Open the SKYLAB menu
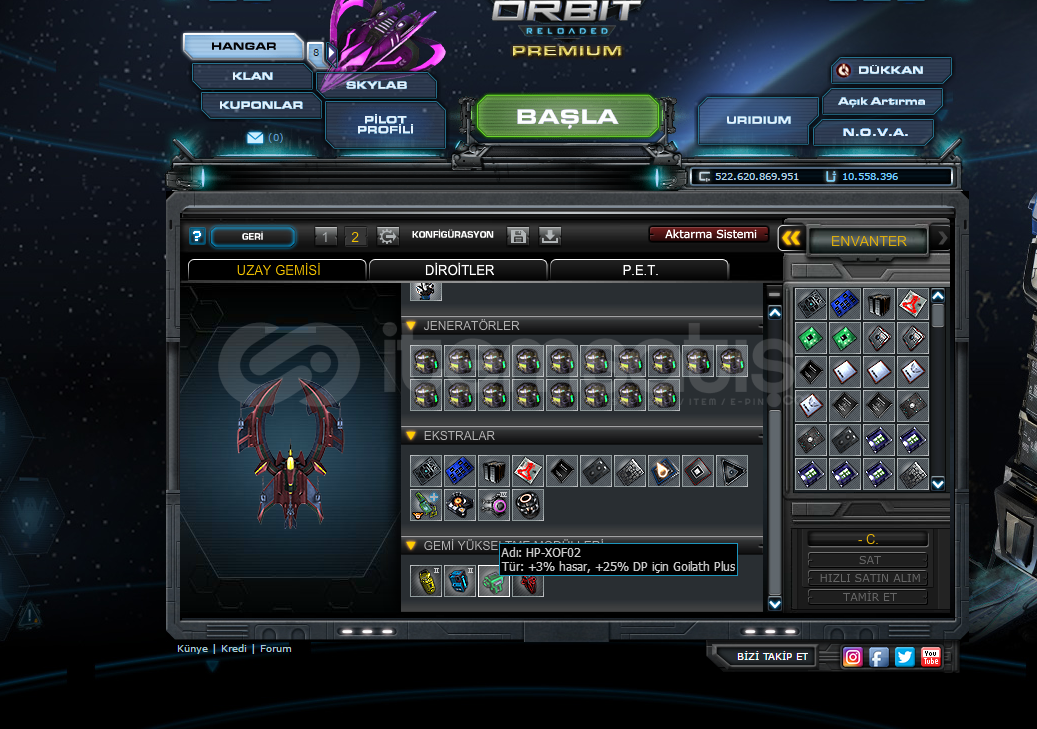 coord(376,85)
